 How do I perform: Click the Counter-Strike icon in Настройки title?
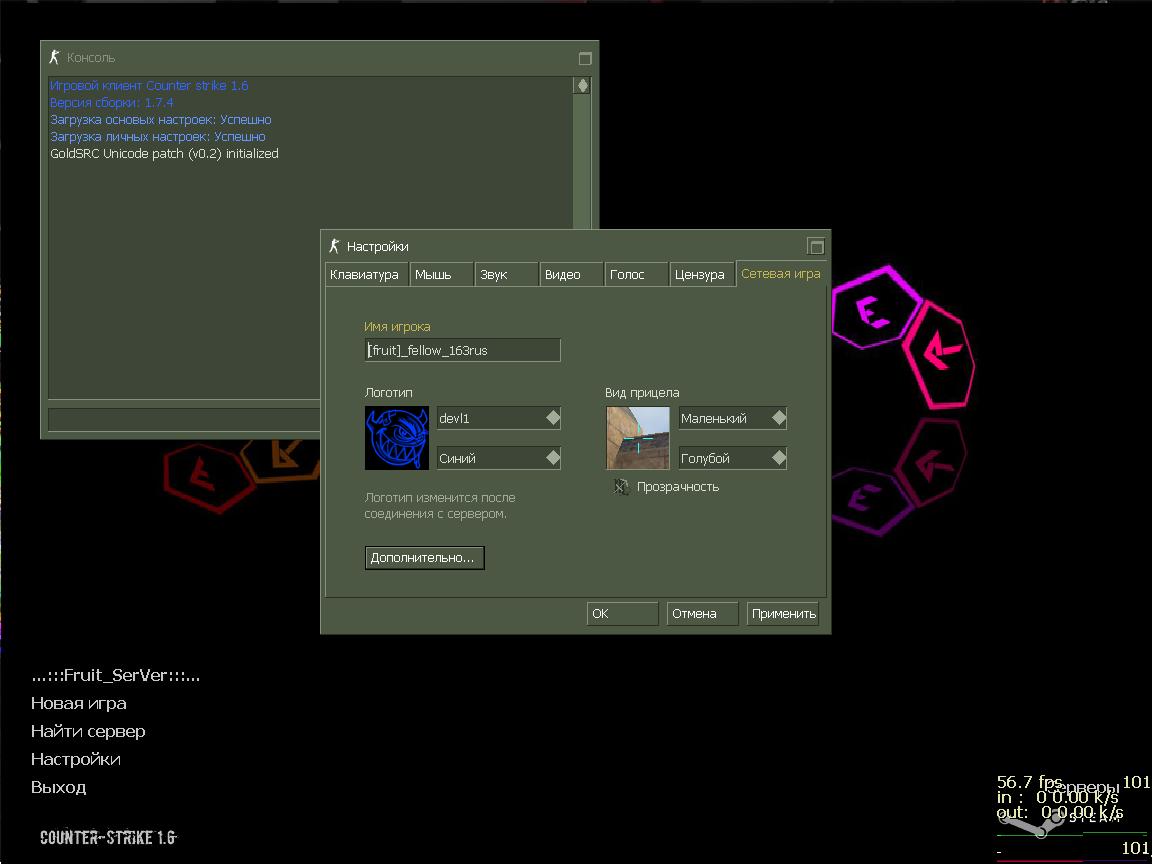click(x=334, y=246)
